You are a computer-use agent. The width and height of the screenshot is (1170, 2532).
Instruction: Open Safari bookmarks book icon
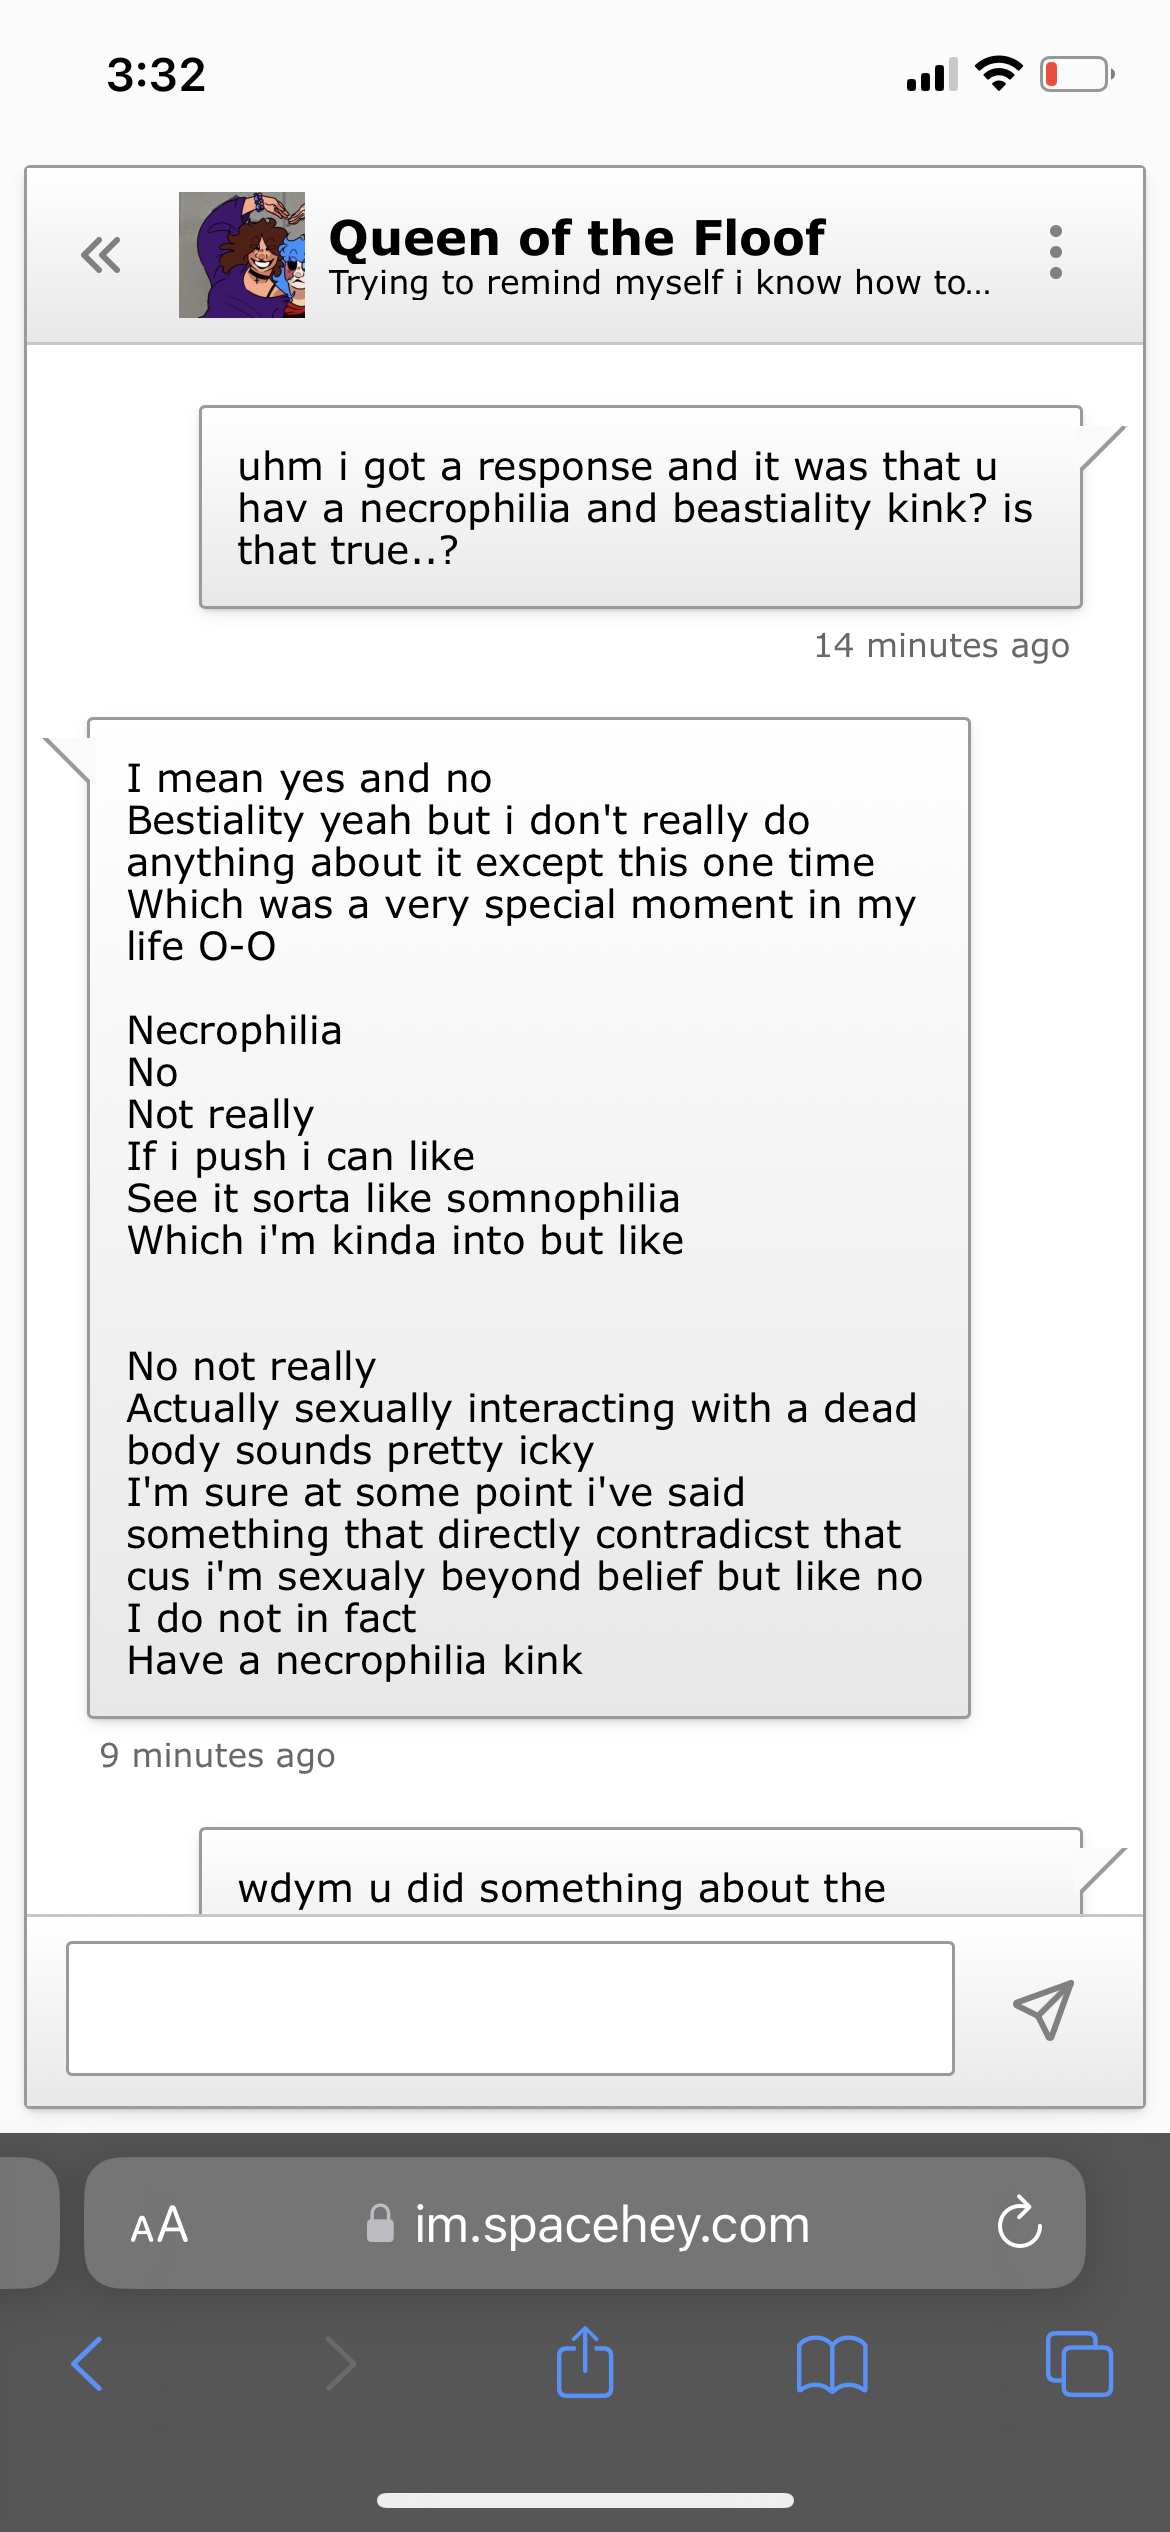[x=832, y=2365]
